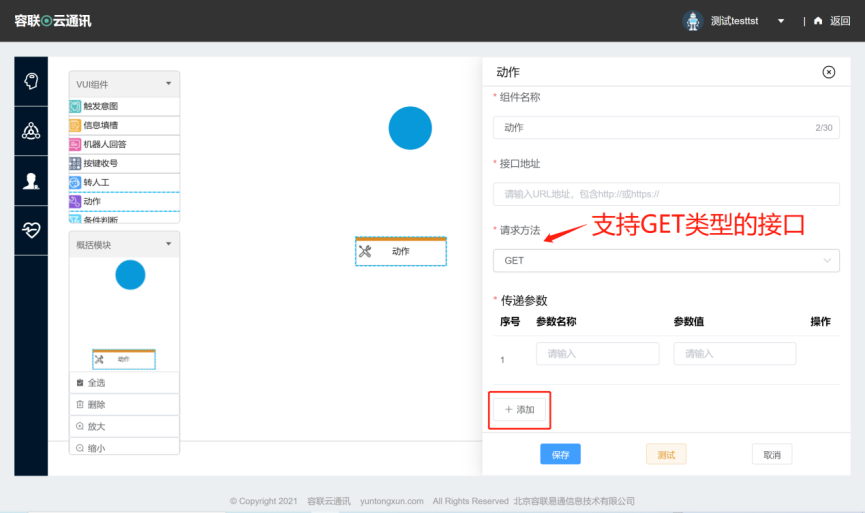Open the heartbeat monitor sidebar icon
This screenshot has width=865, height=513.
pyautogui.click(x=31, y=230)
